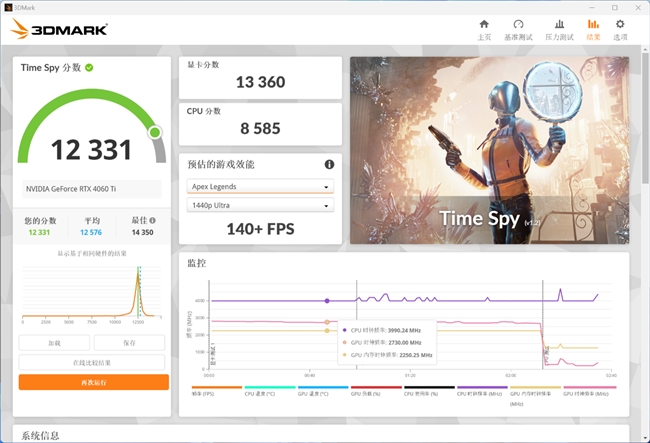Toggle the 帧率 (FPS) legend series

click(216, 391)
